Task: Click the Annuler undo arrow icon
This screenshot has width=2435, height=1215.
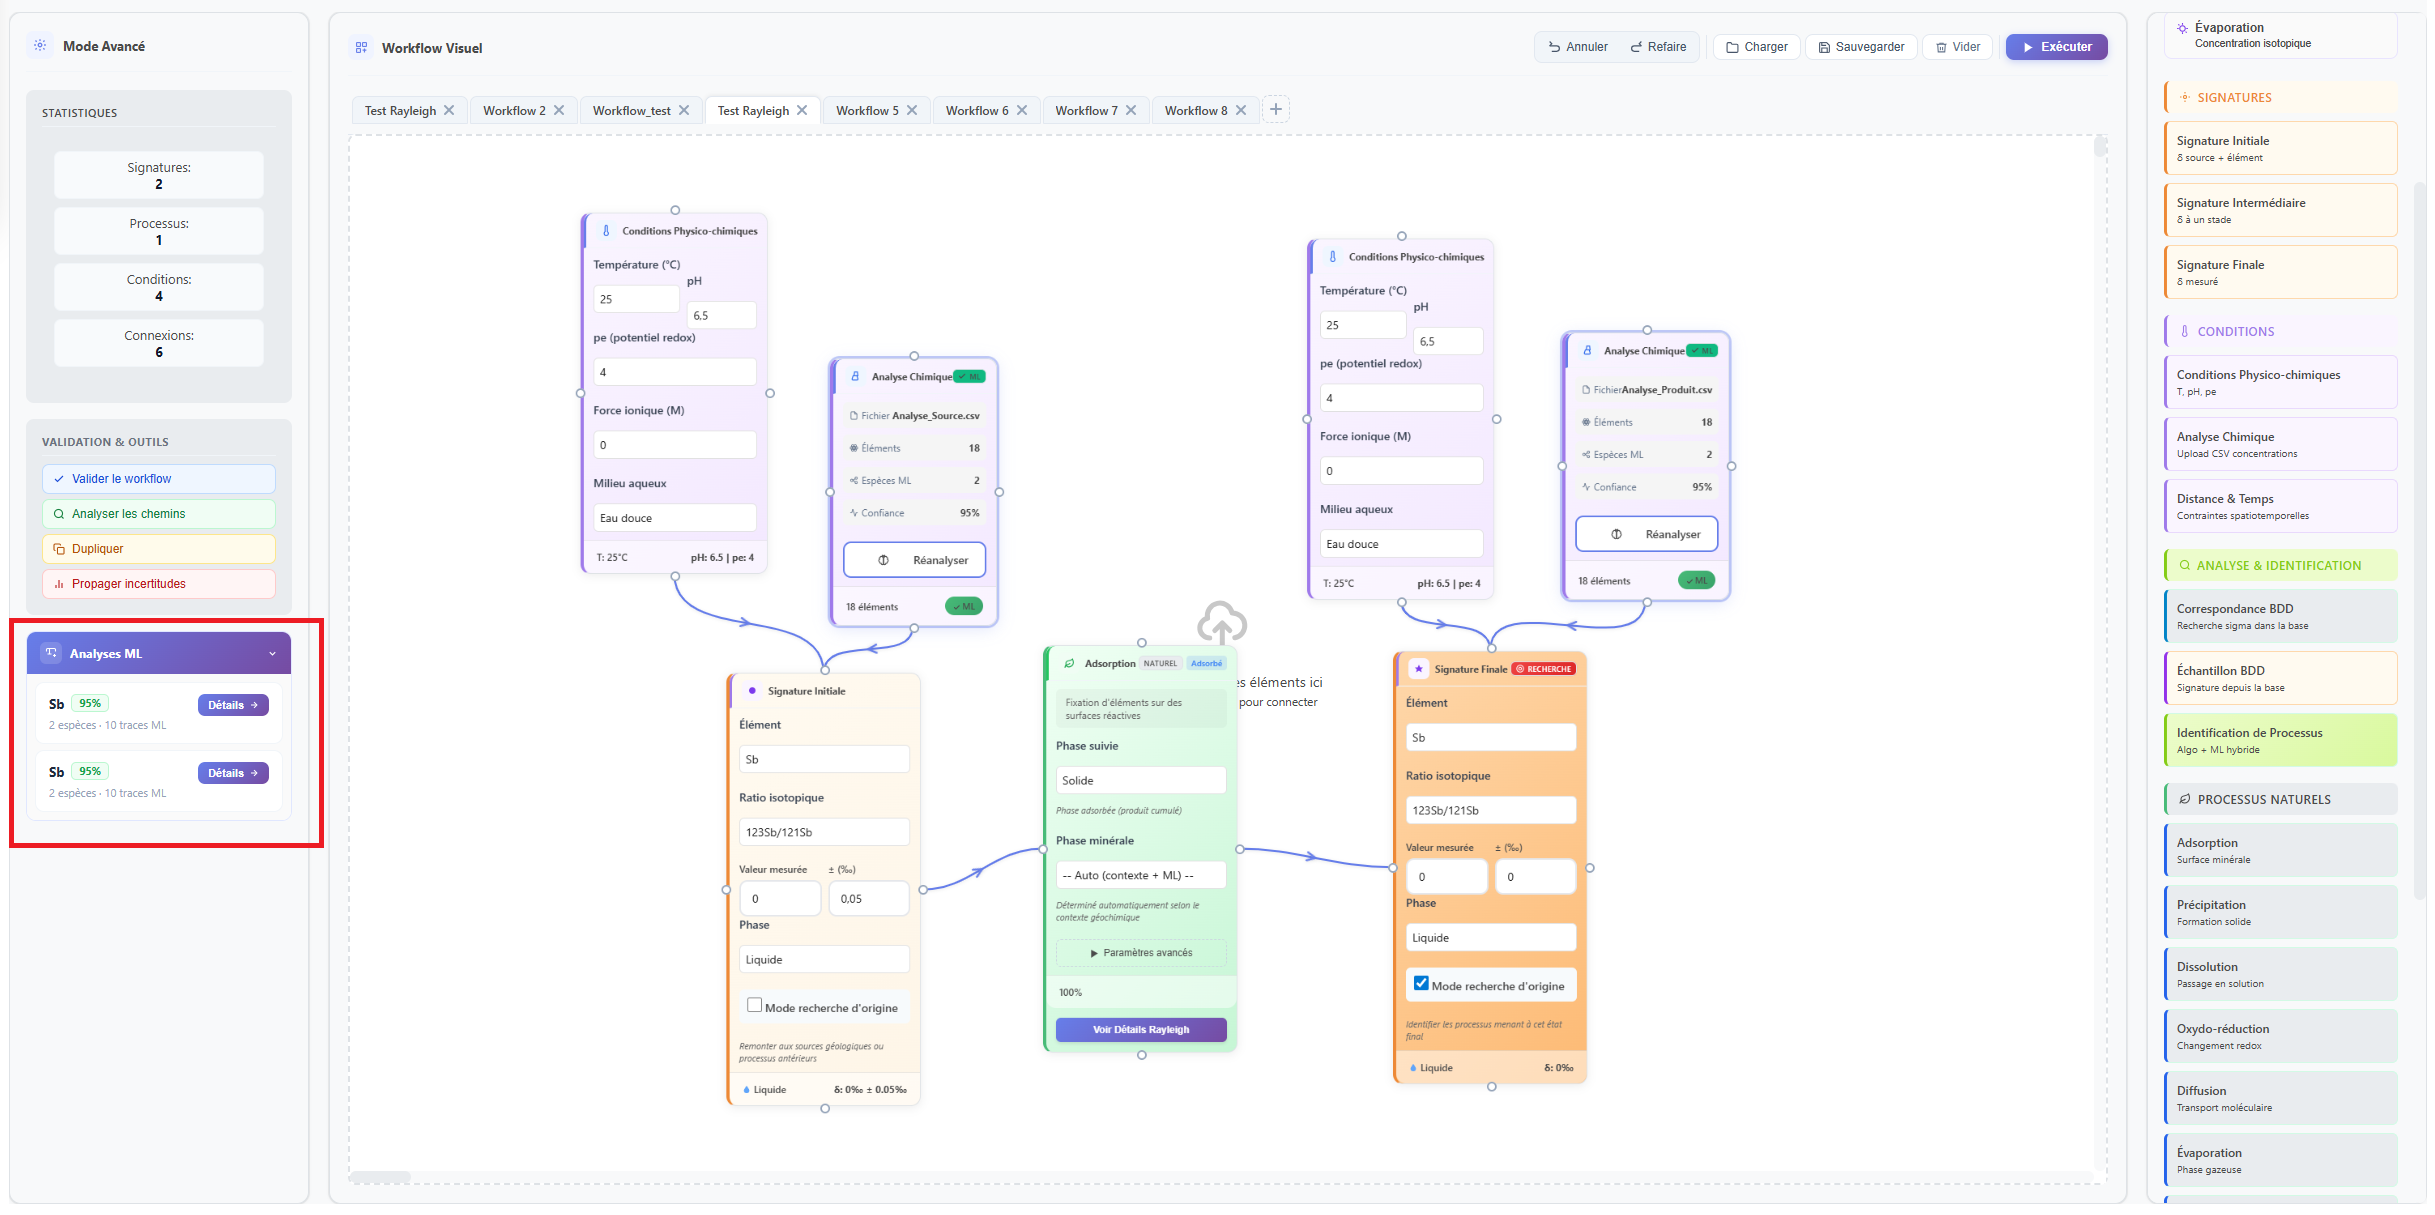Action: pos(1554,47)
